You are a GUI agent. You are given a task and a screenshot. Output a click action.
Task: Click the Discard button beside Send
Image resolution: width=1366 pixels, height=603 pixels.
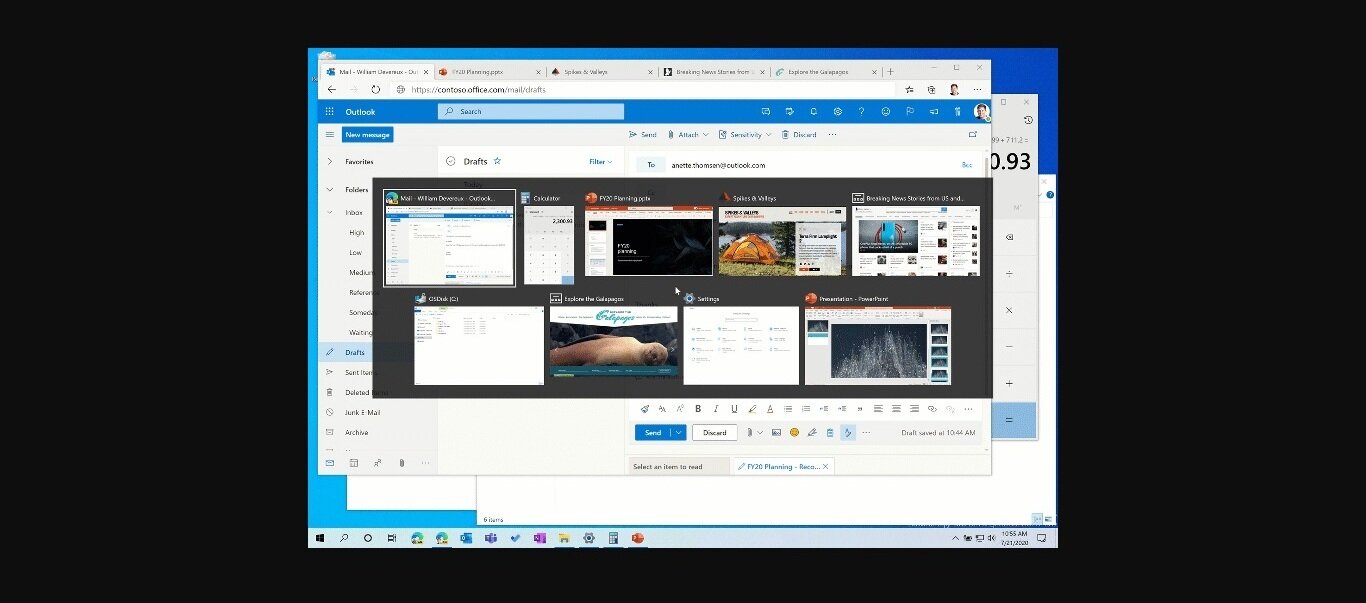[714, 433]
